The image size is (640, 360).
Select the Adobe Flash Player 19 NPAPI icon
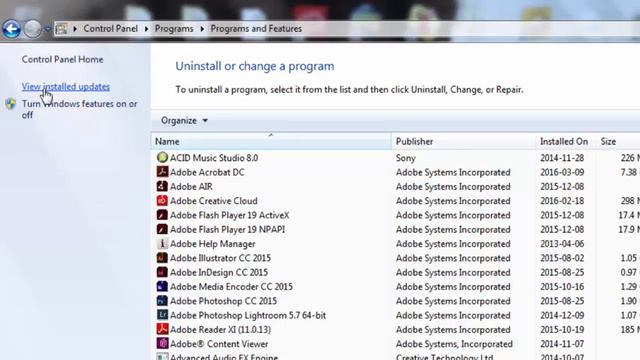(162, 229)
